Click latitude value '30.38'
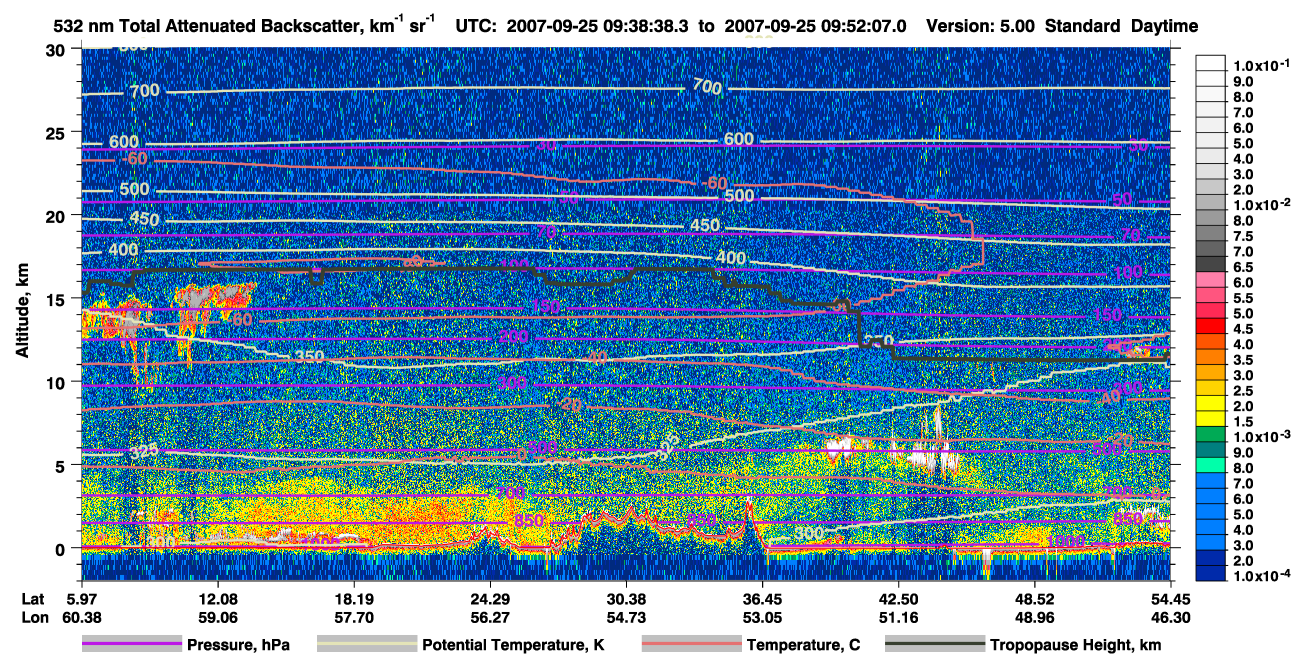The height and width of the screenshot is (667, 1300). [x=625, y=598]
